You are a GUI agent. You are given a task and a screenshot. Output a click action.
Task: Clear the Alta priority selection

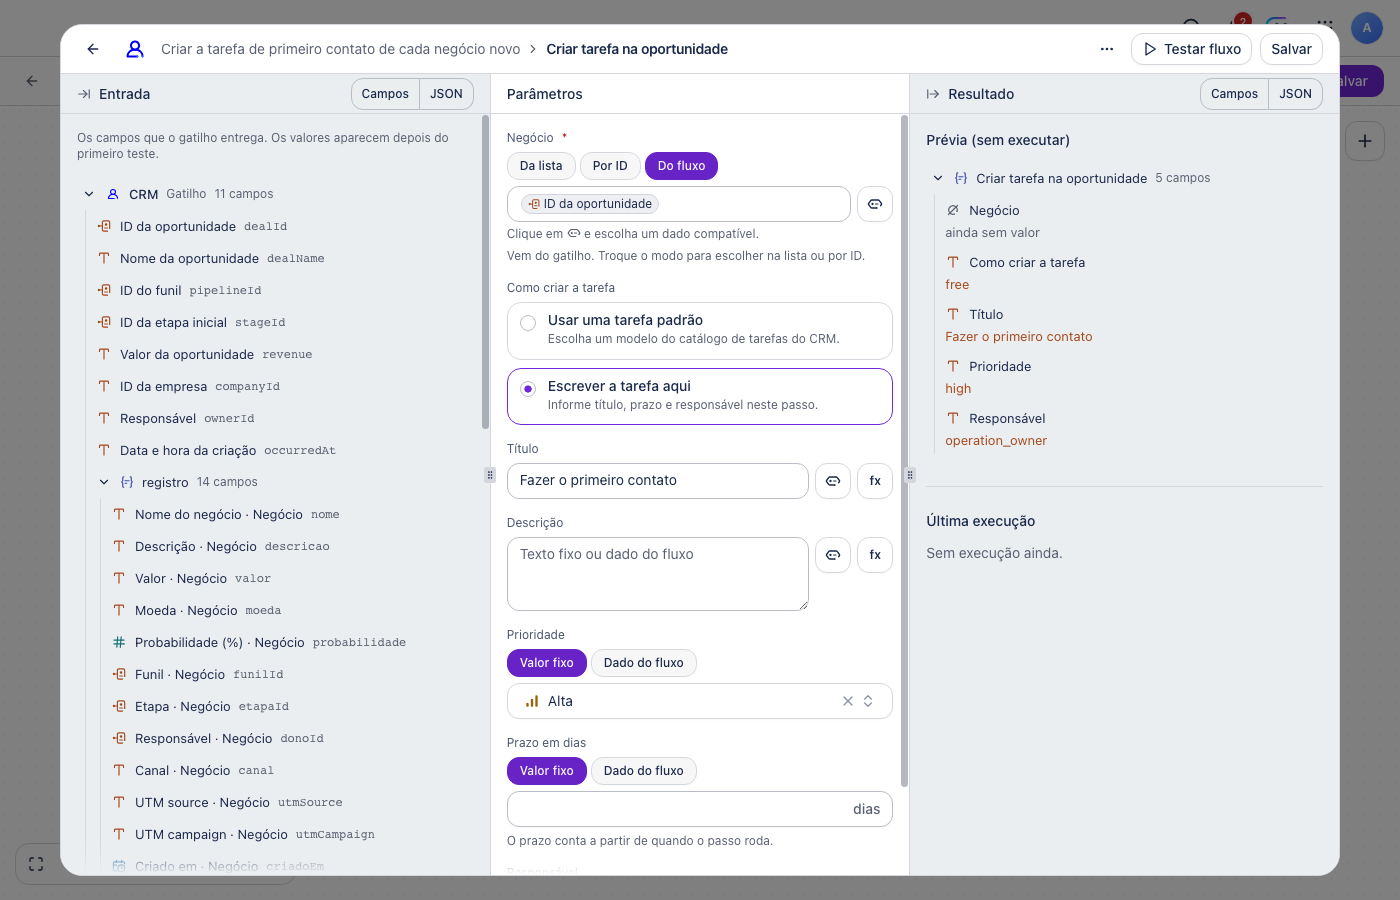(848, 701)
